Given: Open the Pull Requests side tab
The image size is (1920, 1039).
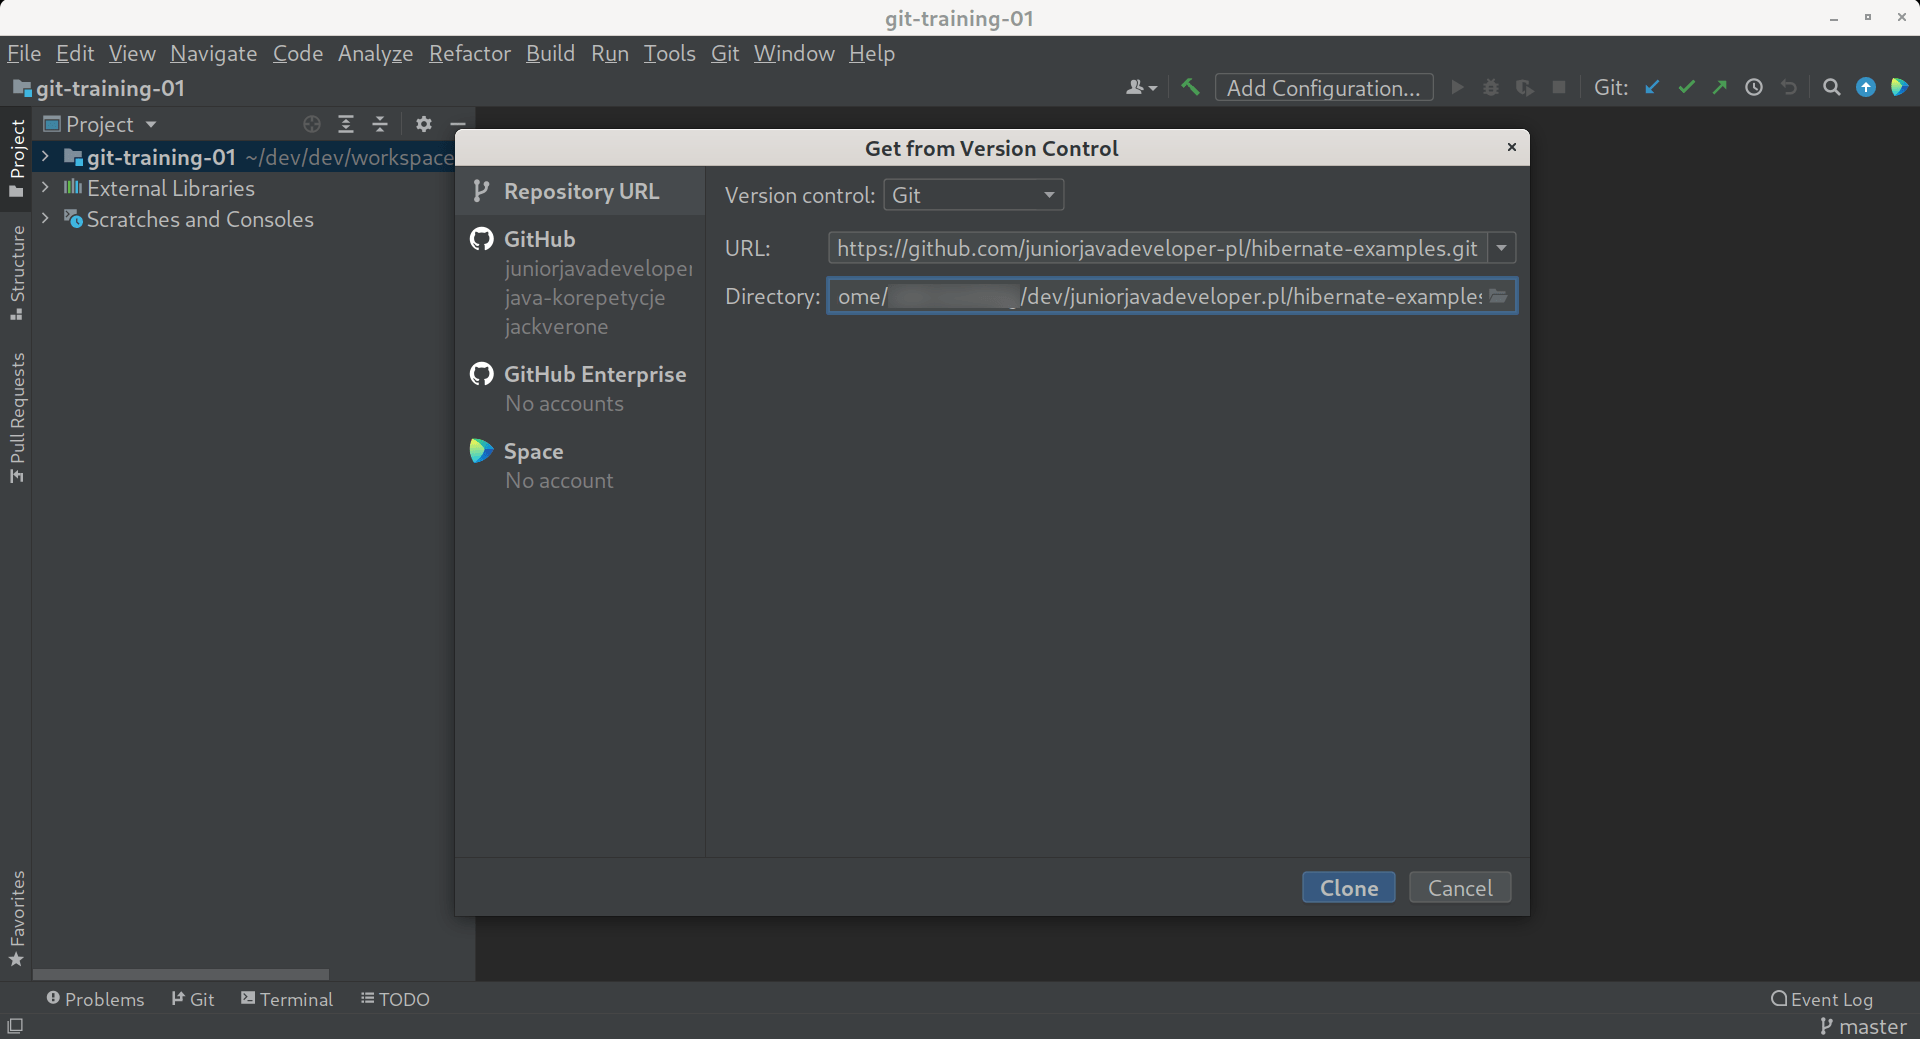Looking at the screenshot, I should tap(16, 418).
